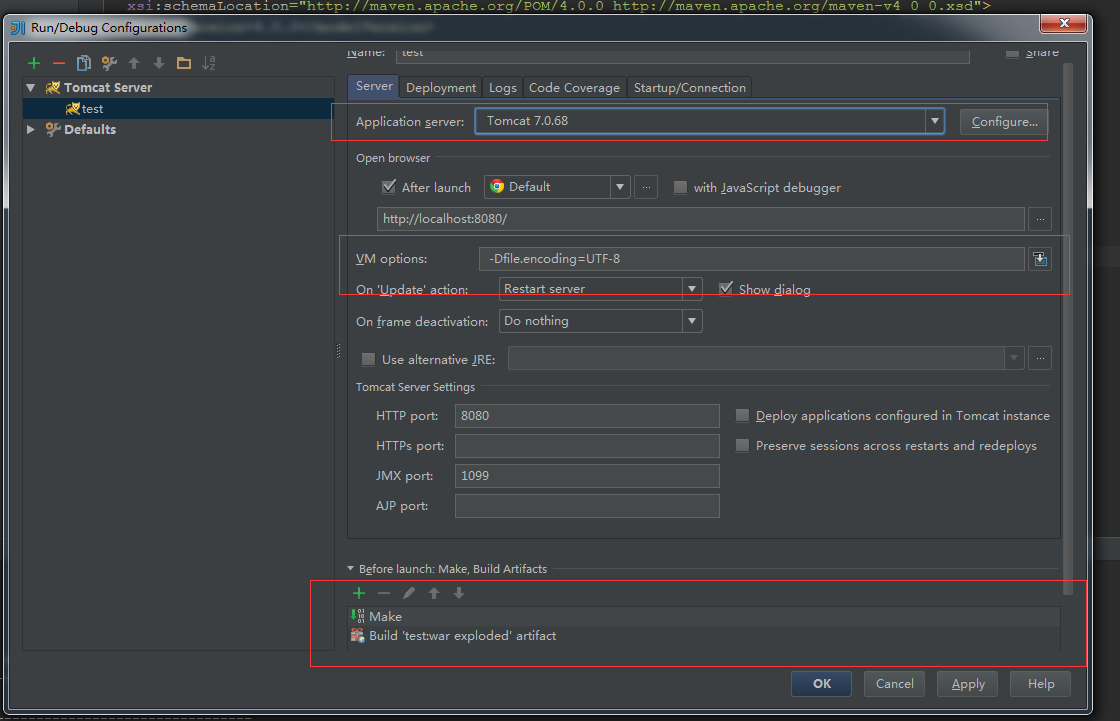Image resolution: width=1120 pixels, height=721 pixels.
Task: Toggle After launch checkbox
Action: point(389,187)
